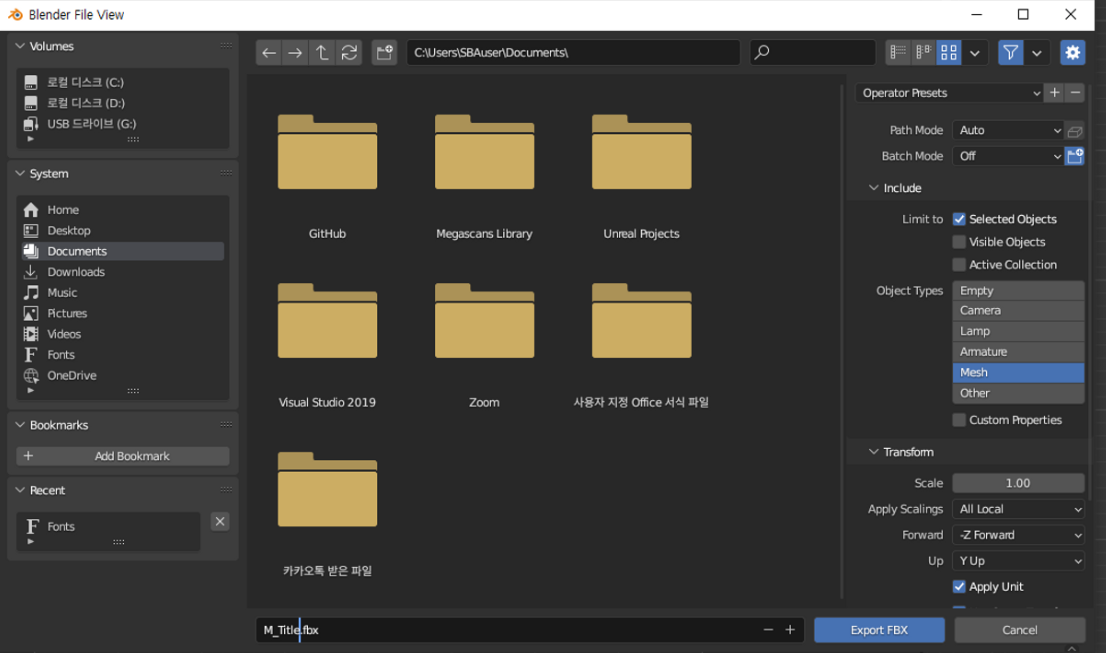Enable Active Collection checkbox

pyautogui.click(x=959, y=264)
